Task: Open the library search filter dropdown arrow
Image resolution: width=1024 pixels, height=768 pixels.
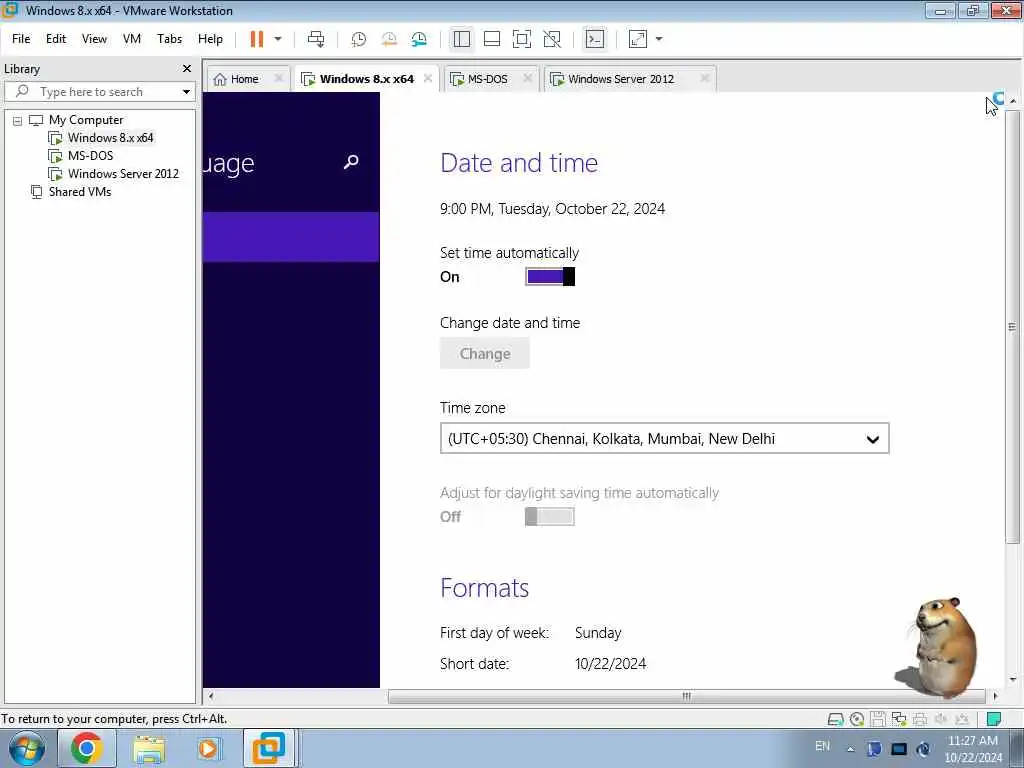Action: 186,92
